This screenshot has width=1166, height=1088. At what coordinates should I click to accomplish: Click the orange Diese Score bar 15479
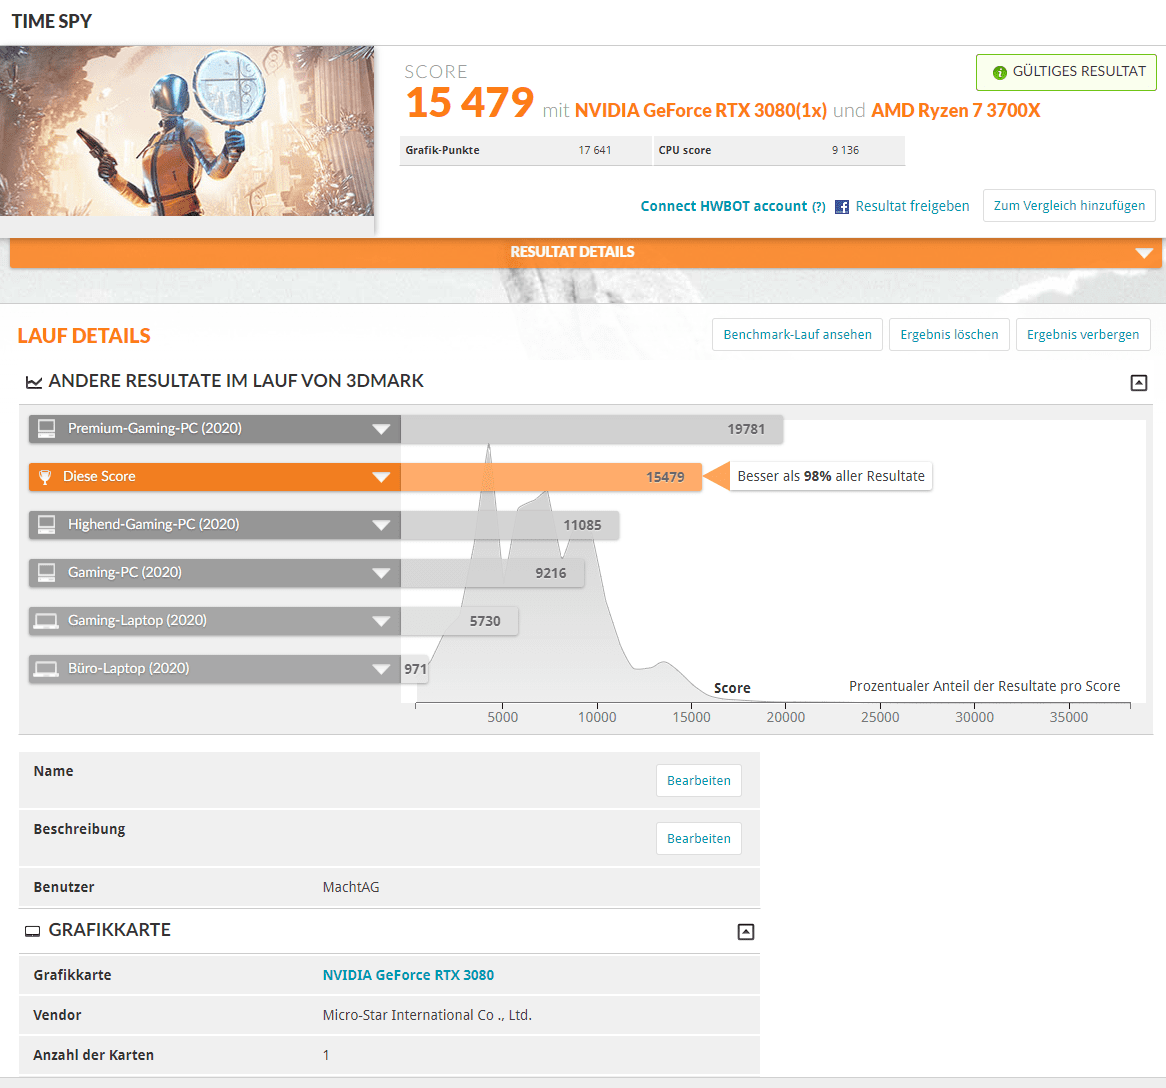pyautogui.click(x=551, y=477)
